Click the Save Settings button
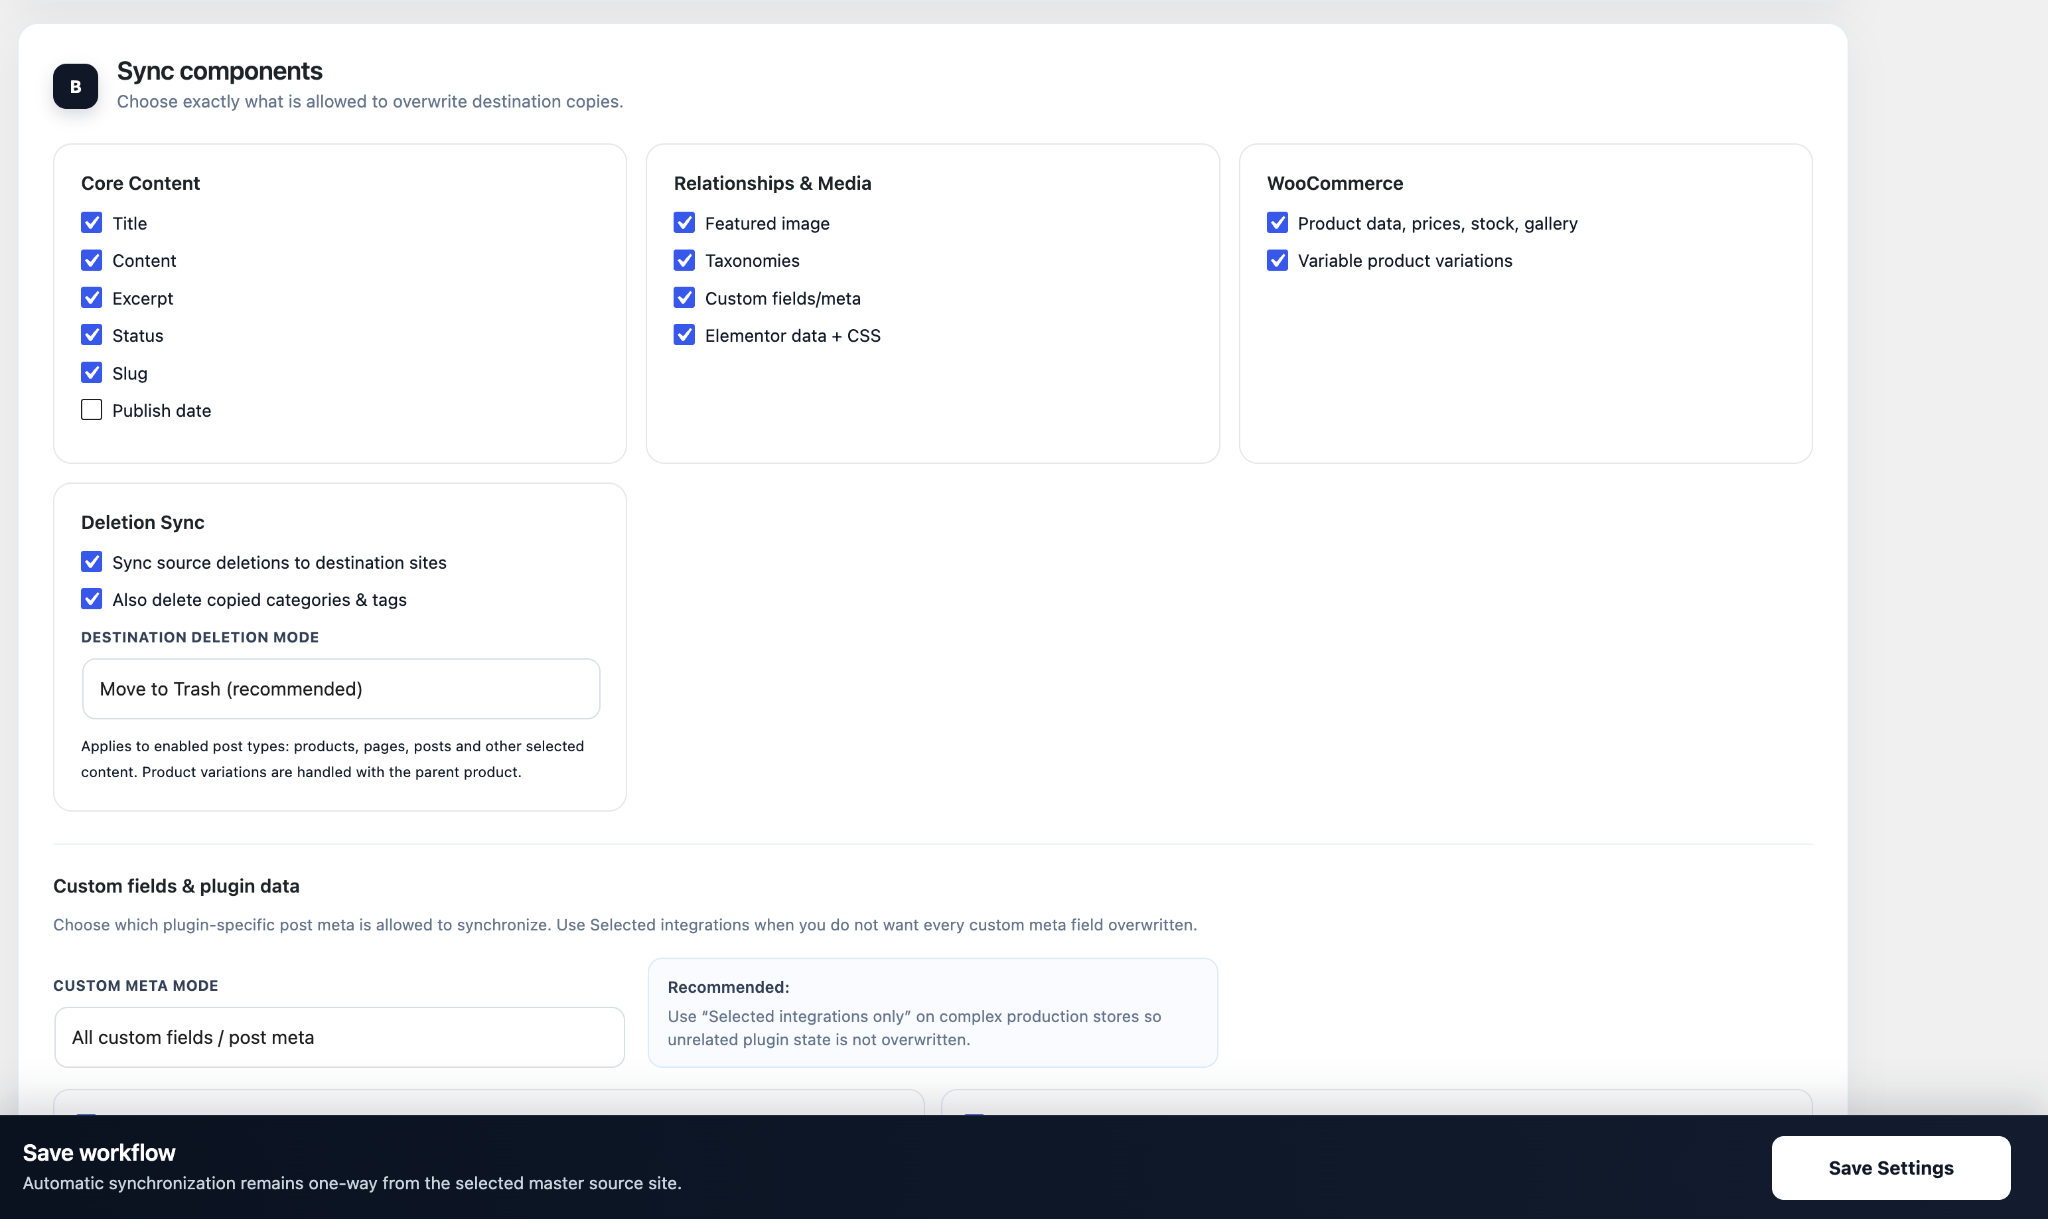 [x=1891, y=1168]
